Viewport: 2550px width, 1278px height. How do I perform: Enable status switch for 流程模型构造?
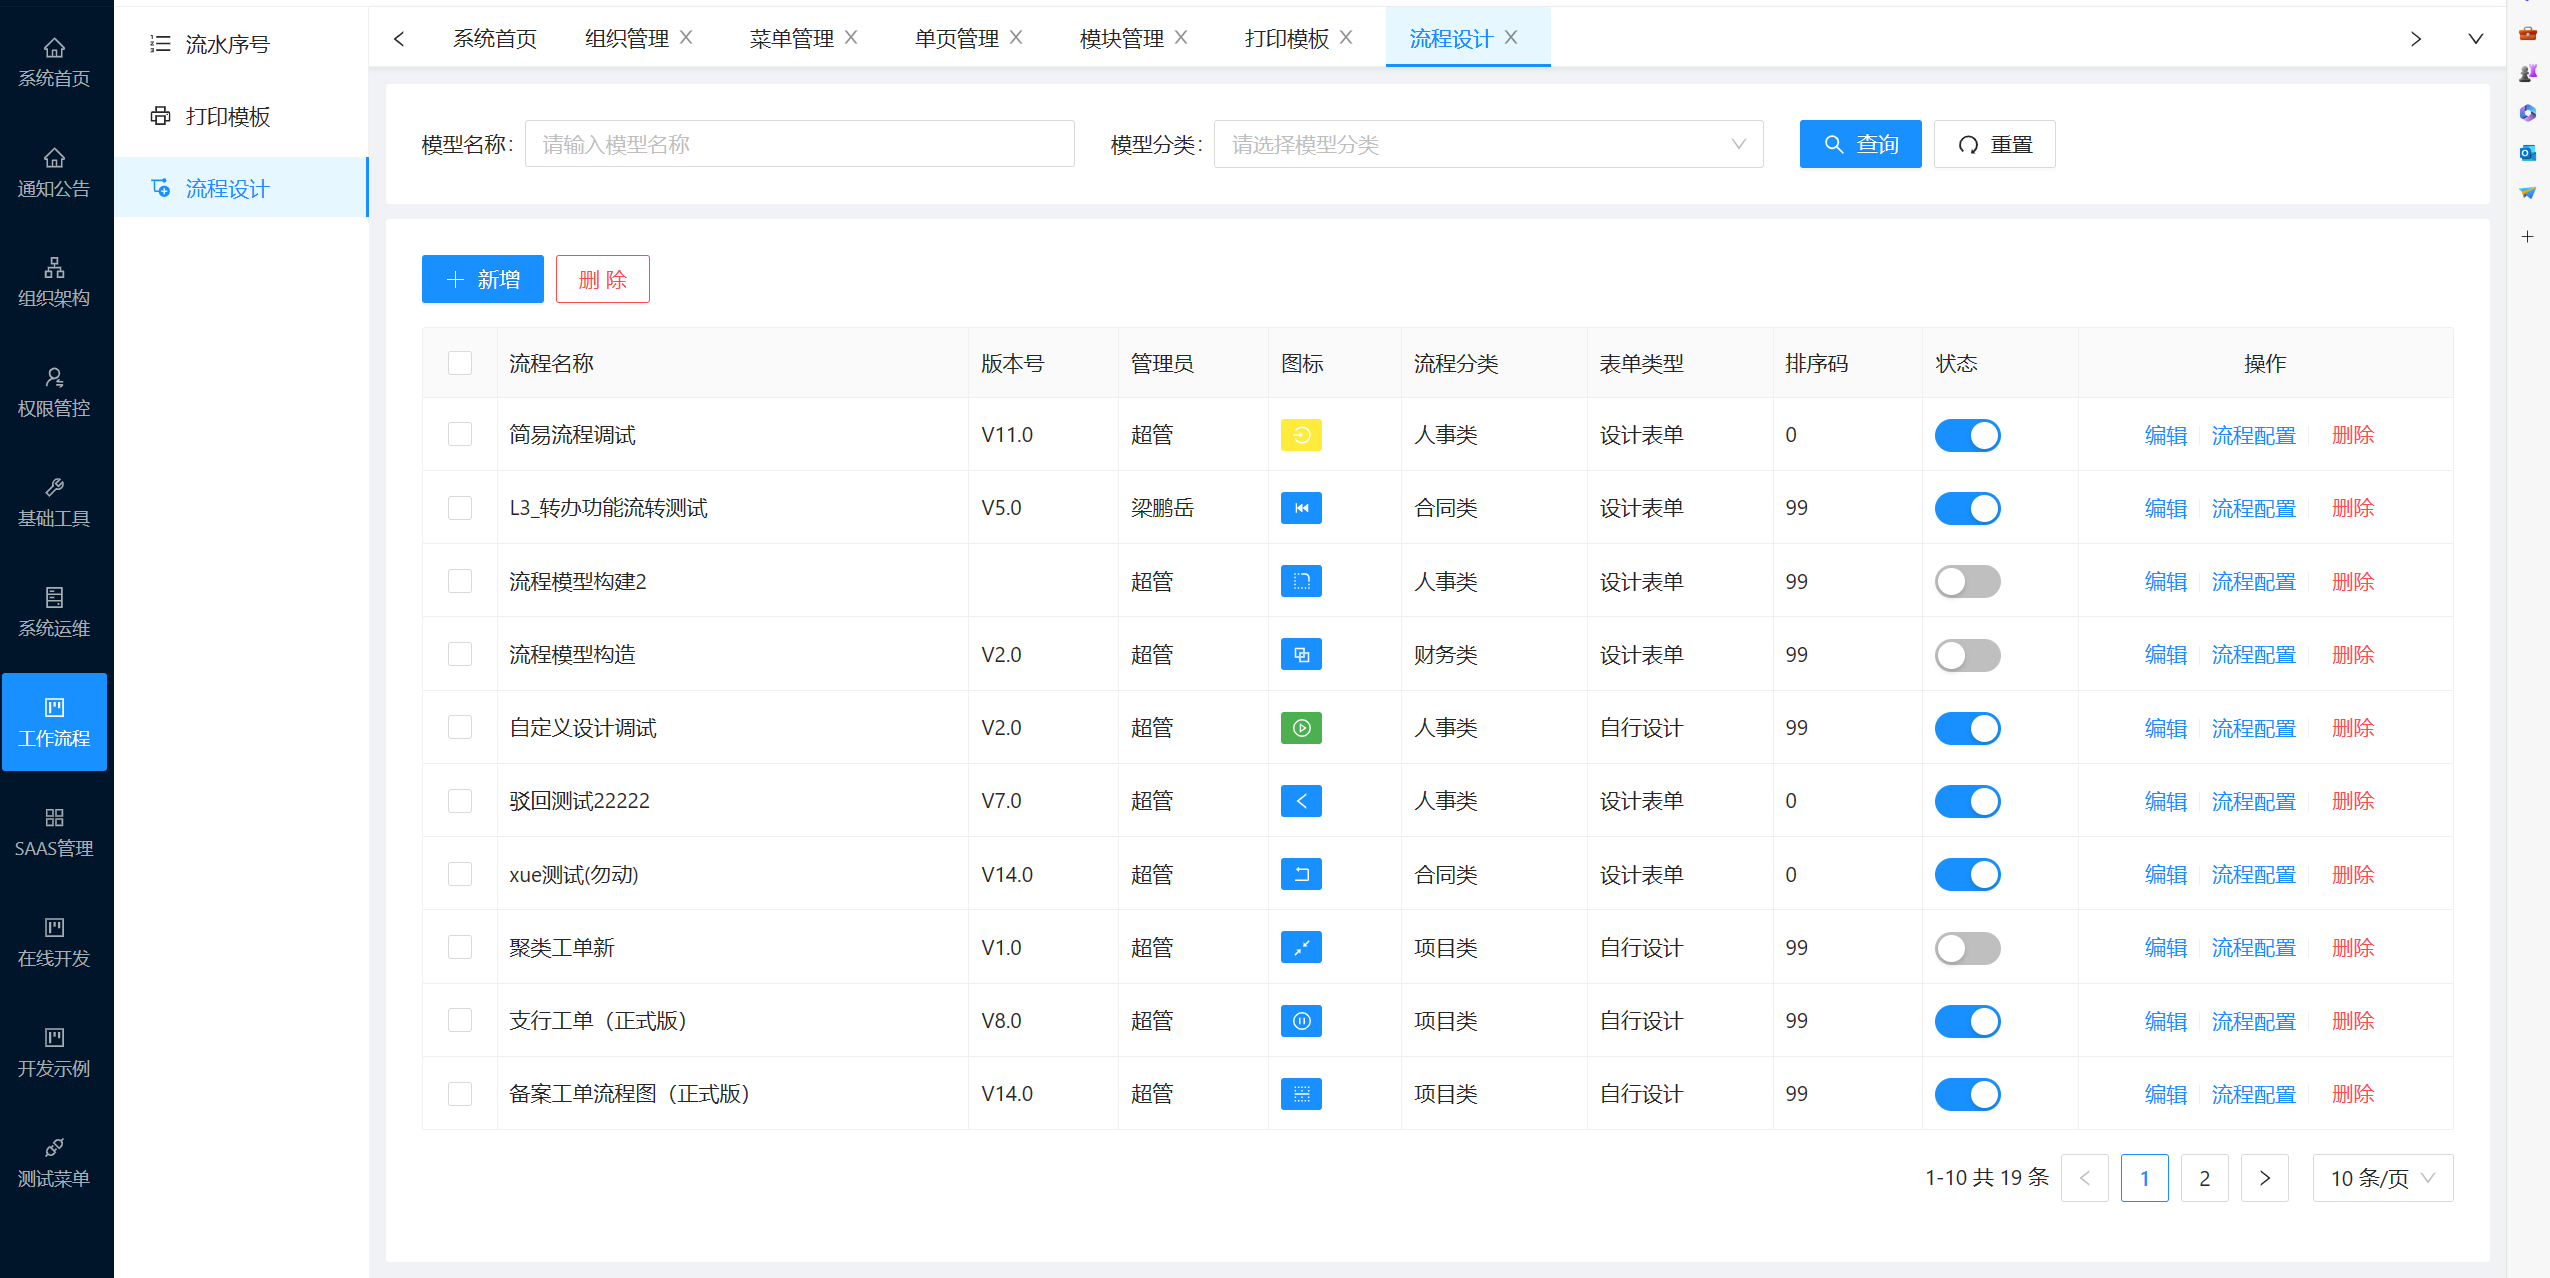click(1967, 655)
